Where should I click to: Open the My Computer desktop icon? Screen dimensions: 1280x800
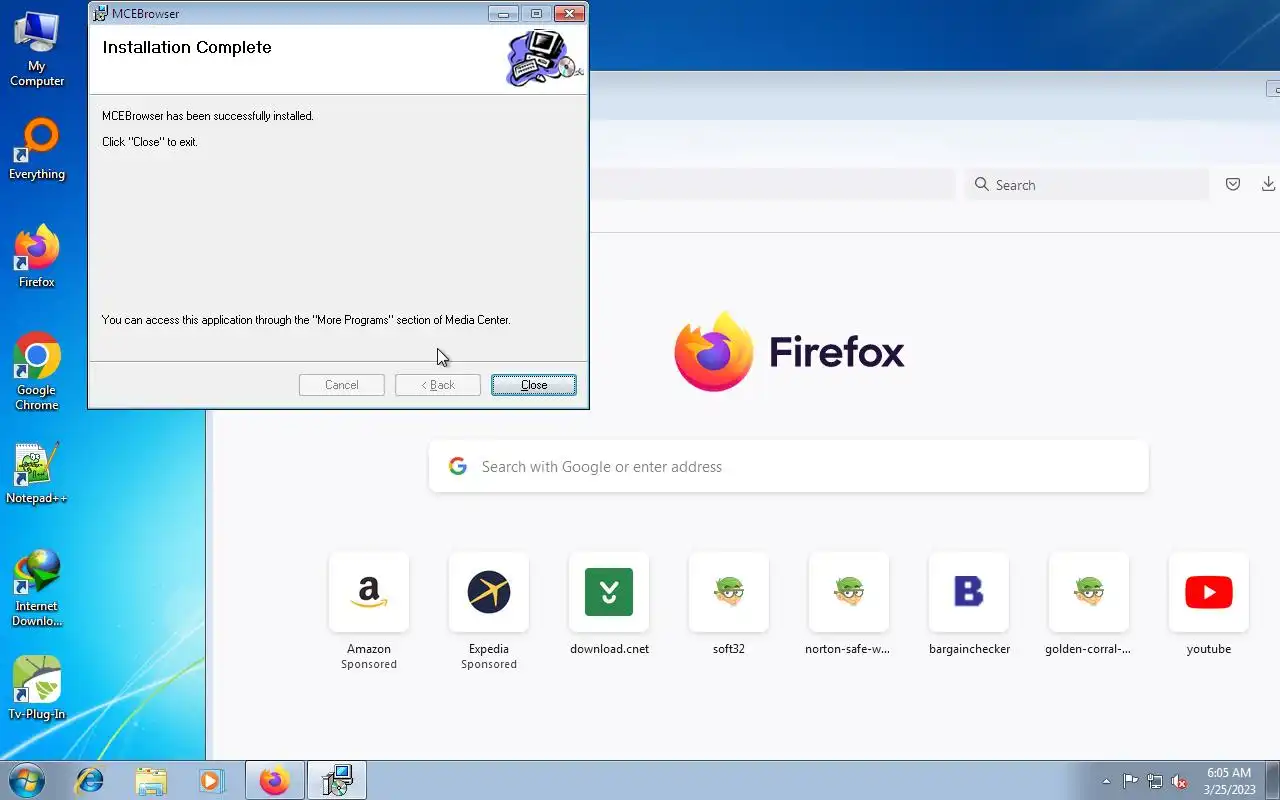click(x=37, y=50)
